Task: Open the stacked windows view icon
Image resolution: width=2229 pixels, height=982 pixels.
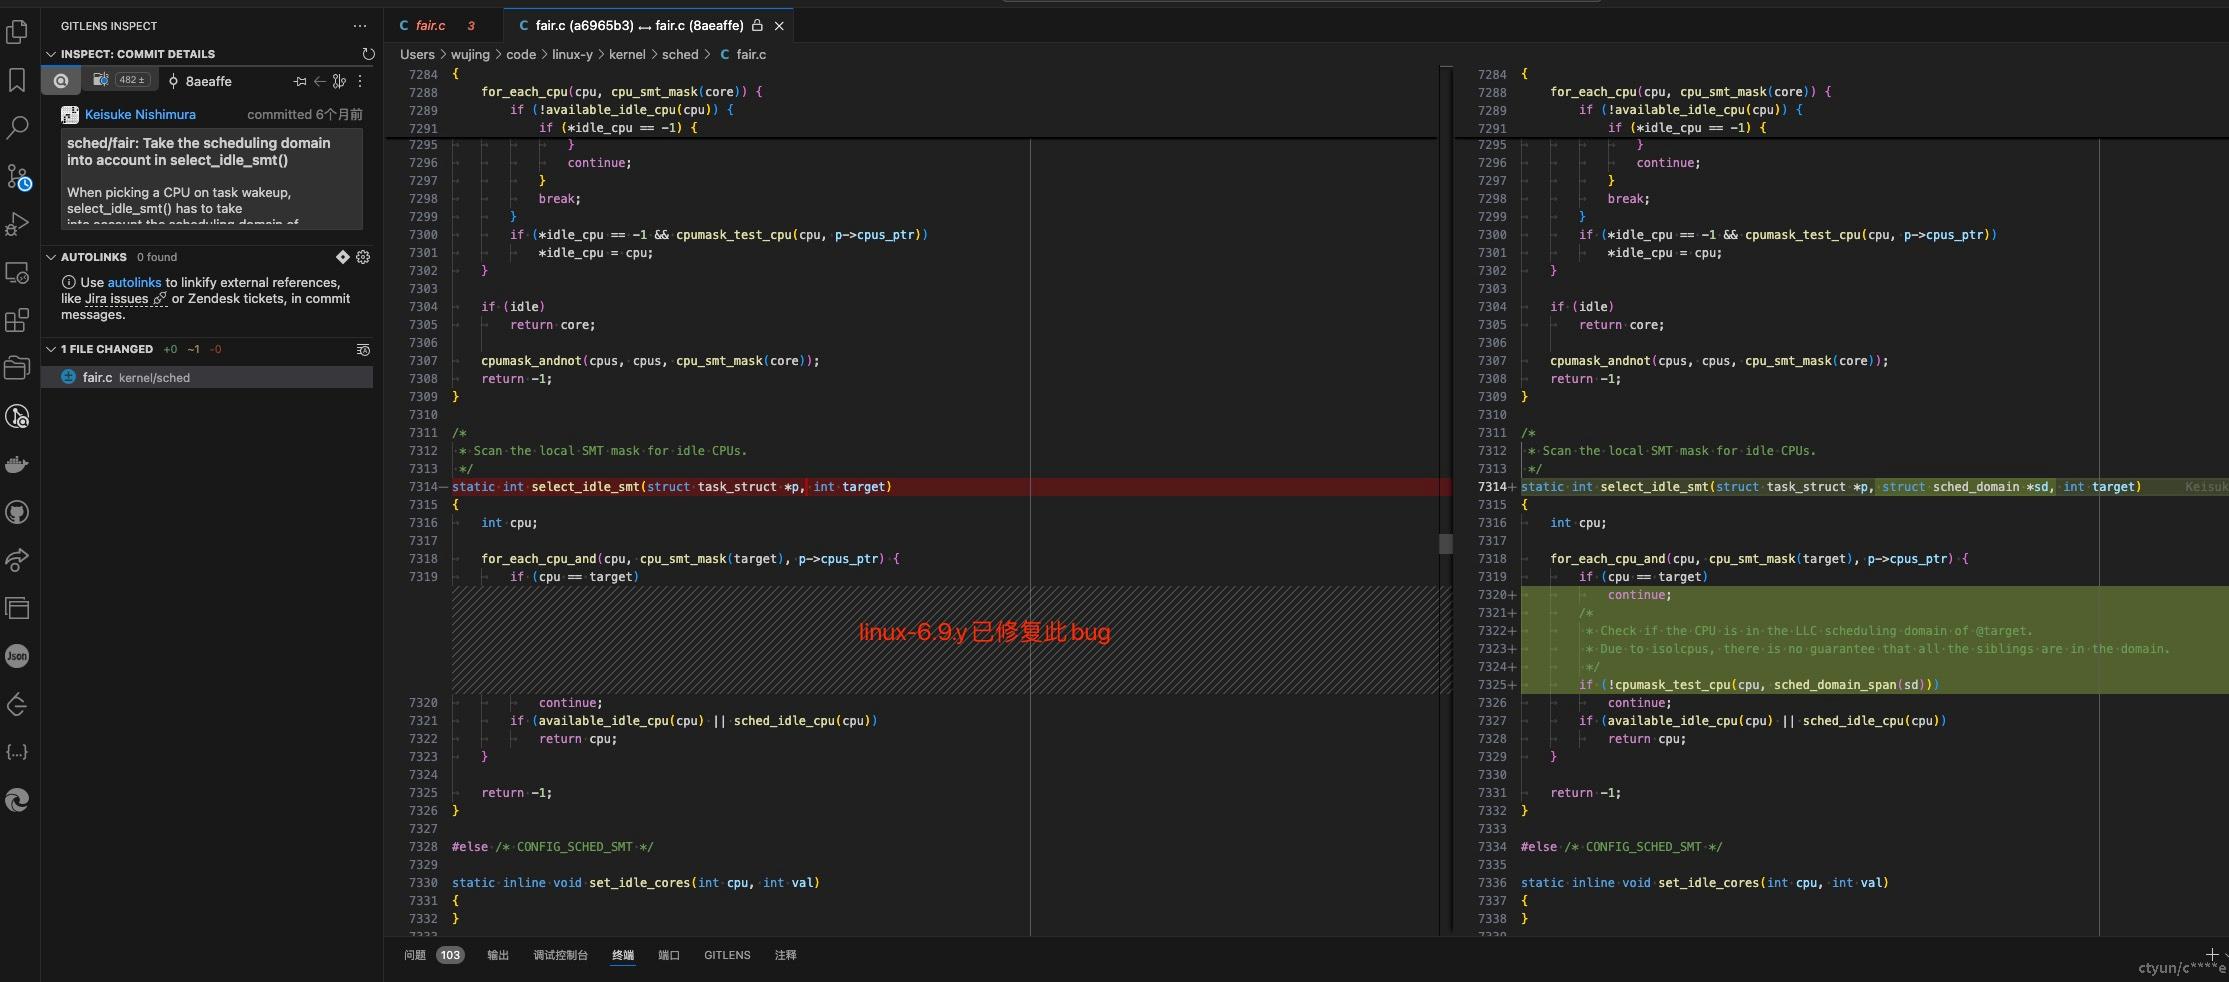Action: tap(17, 608)
